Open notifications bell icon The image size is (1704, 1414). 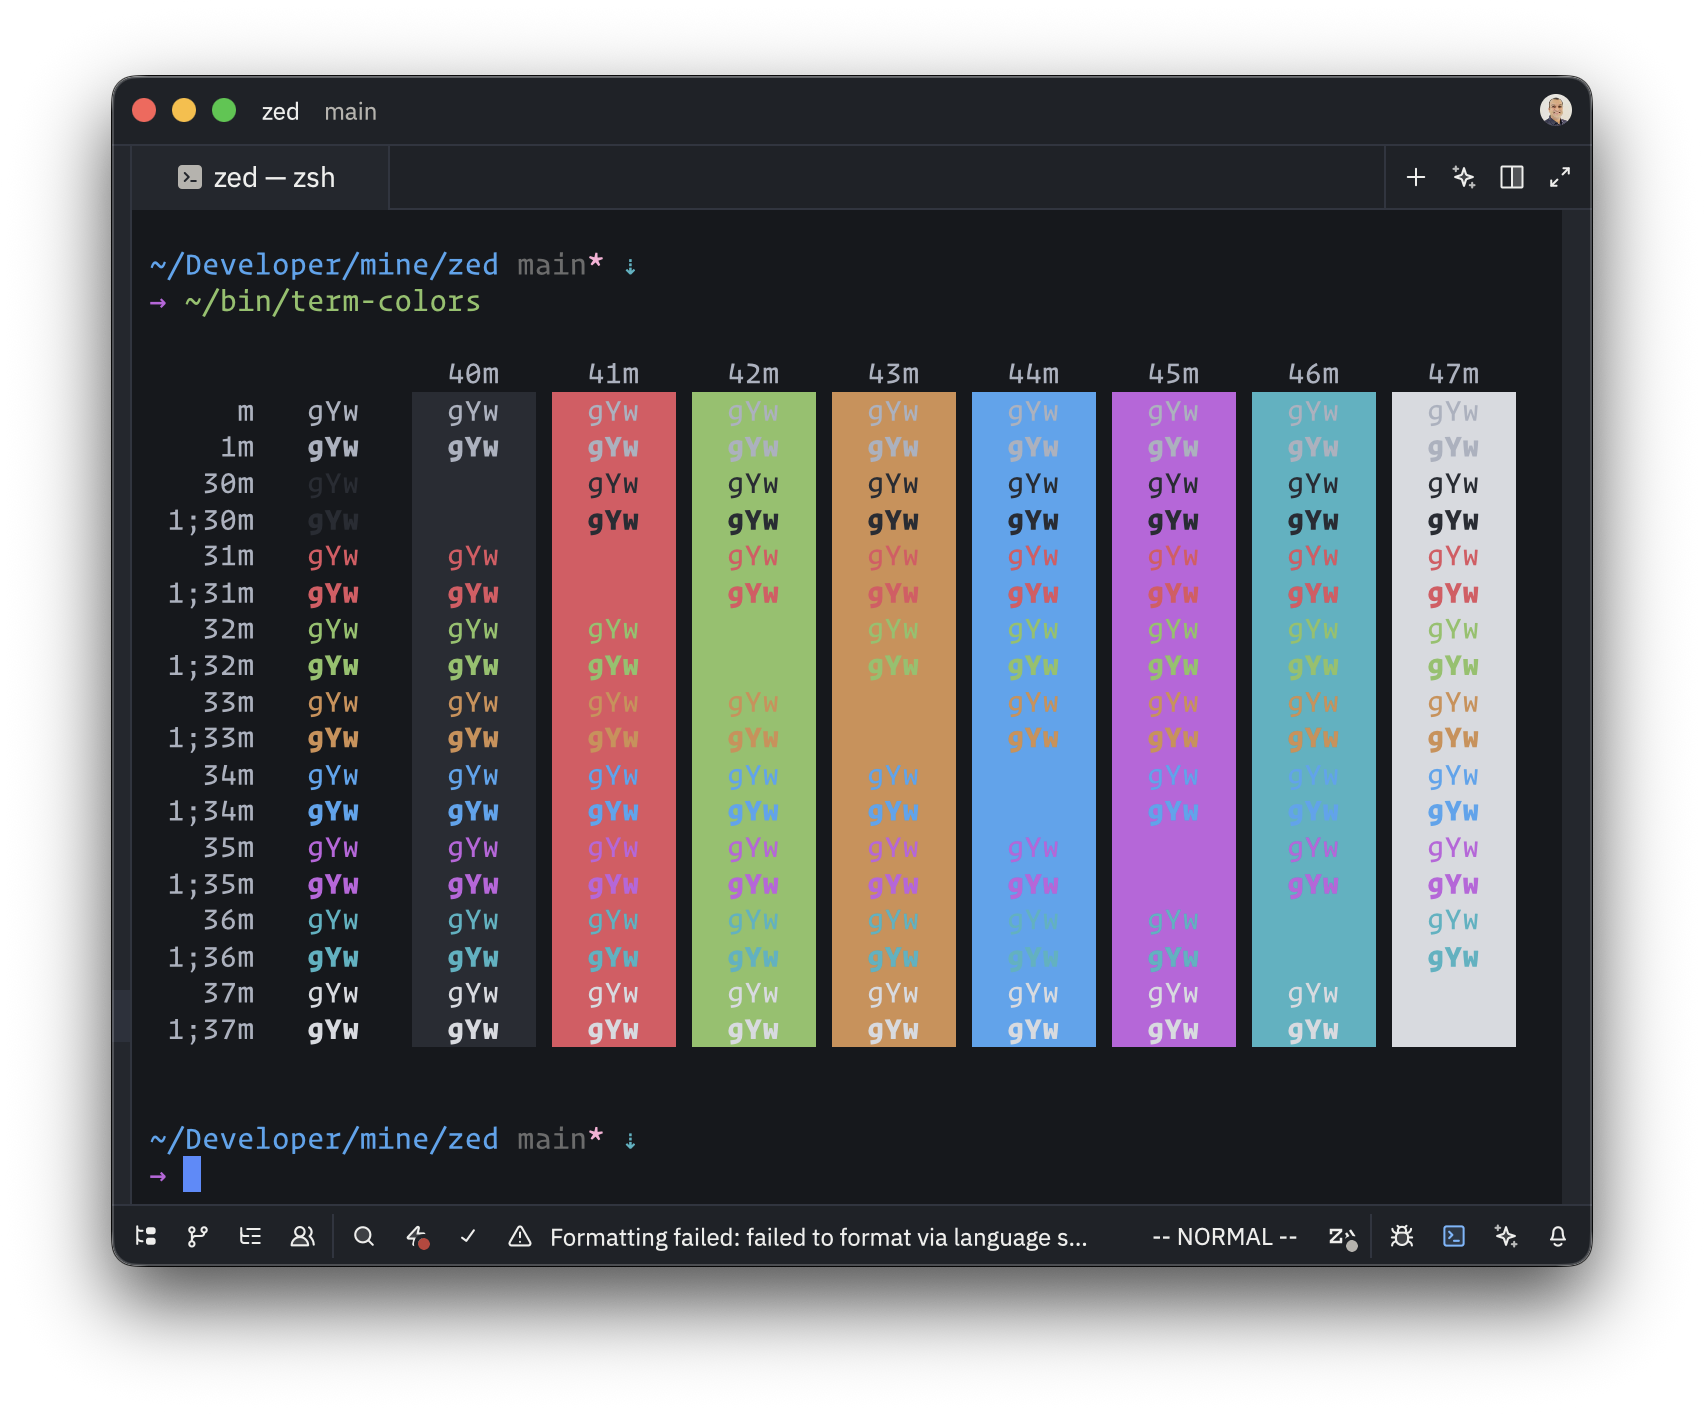(x=1558, y=1237)
